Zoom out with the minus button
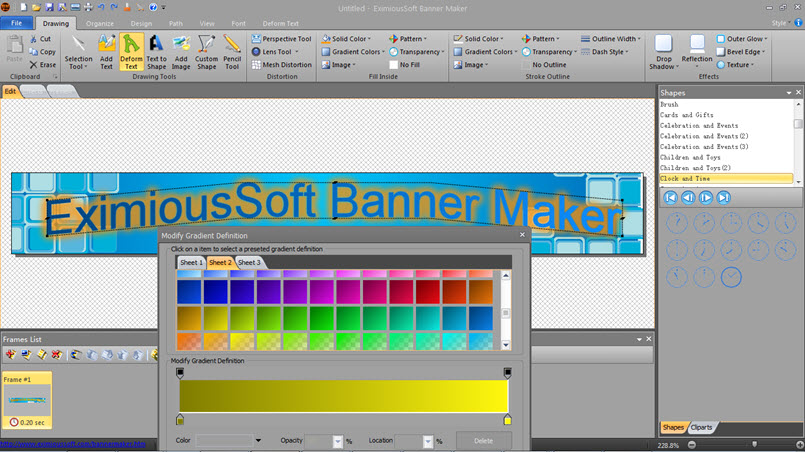 point(692,445)
